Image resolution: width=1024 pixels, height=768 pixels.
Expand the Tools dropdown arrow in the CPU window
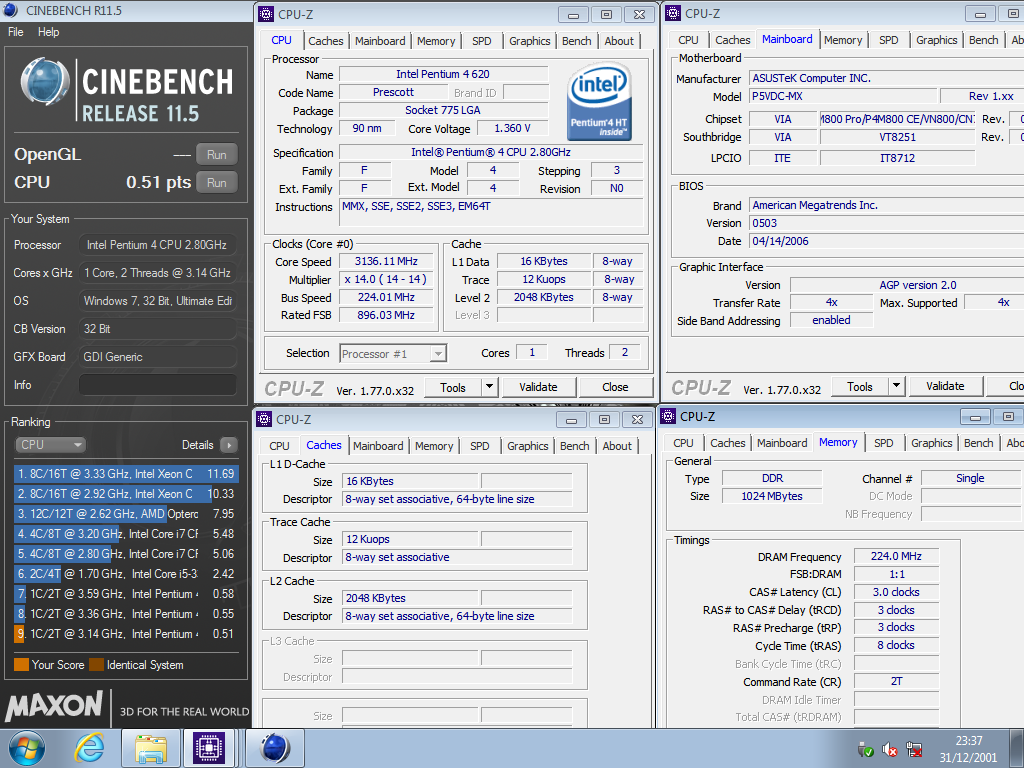(489, 387)
